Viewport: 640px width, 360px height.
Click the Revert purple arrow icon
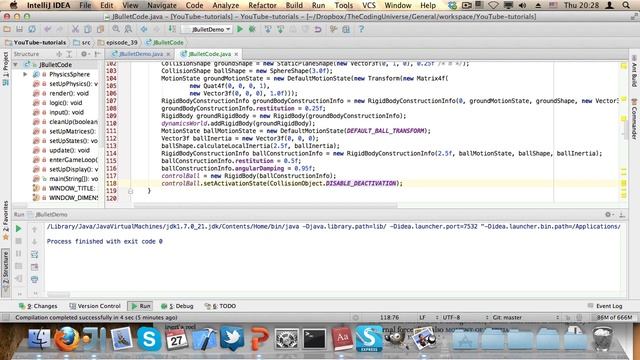[x=318, y=29]
